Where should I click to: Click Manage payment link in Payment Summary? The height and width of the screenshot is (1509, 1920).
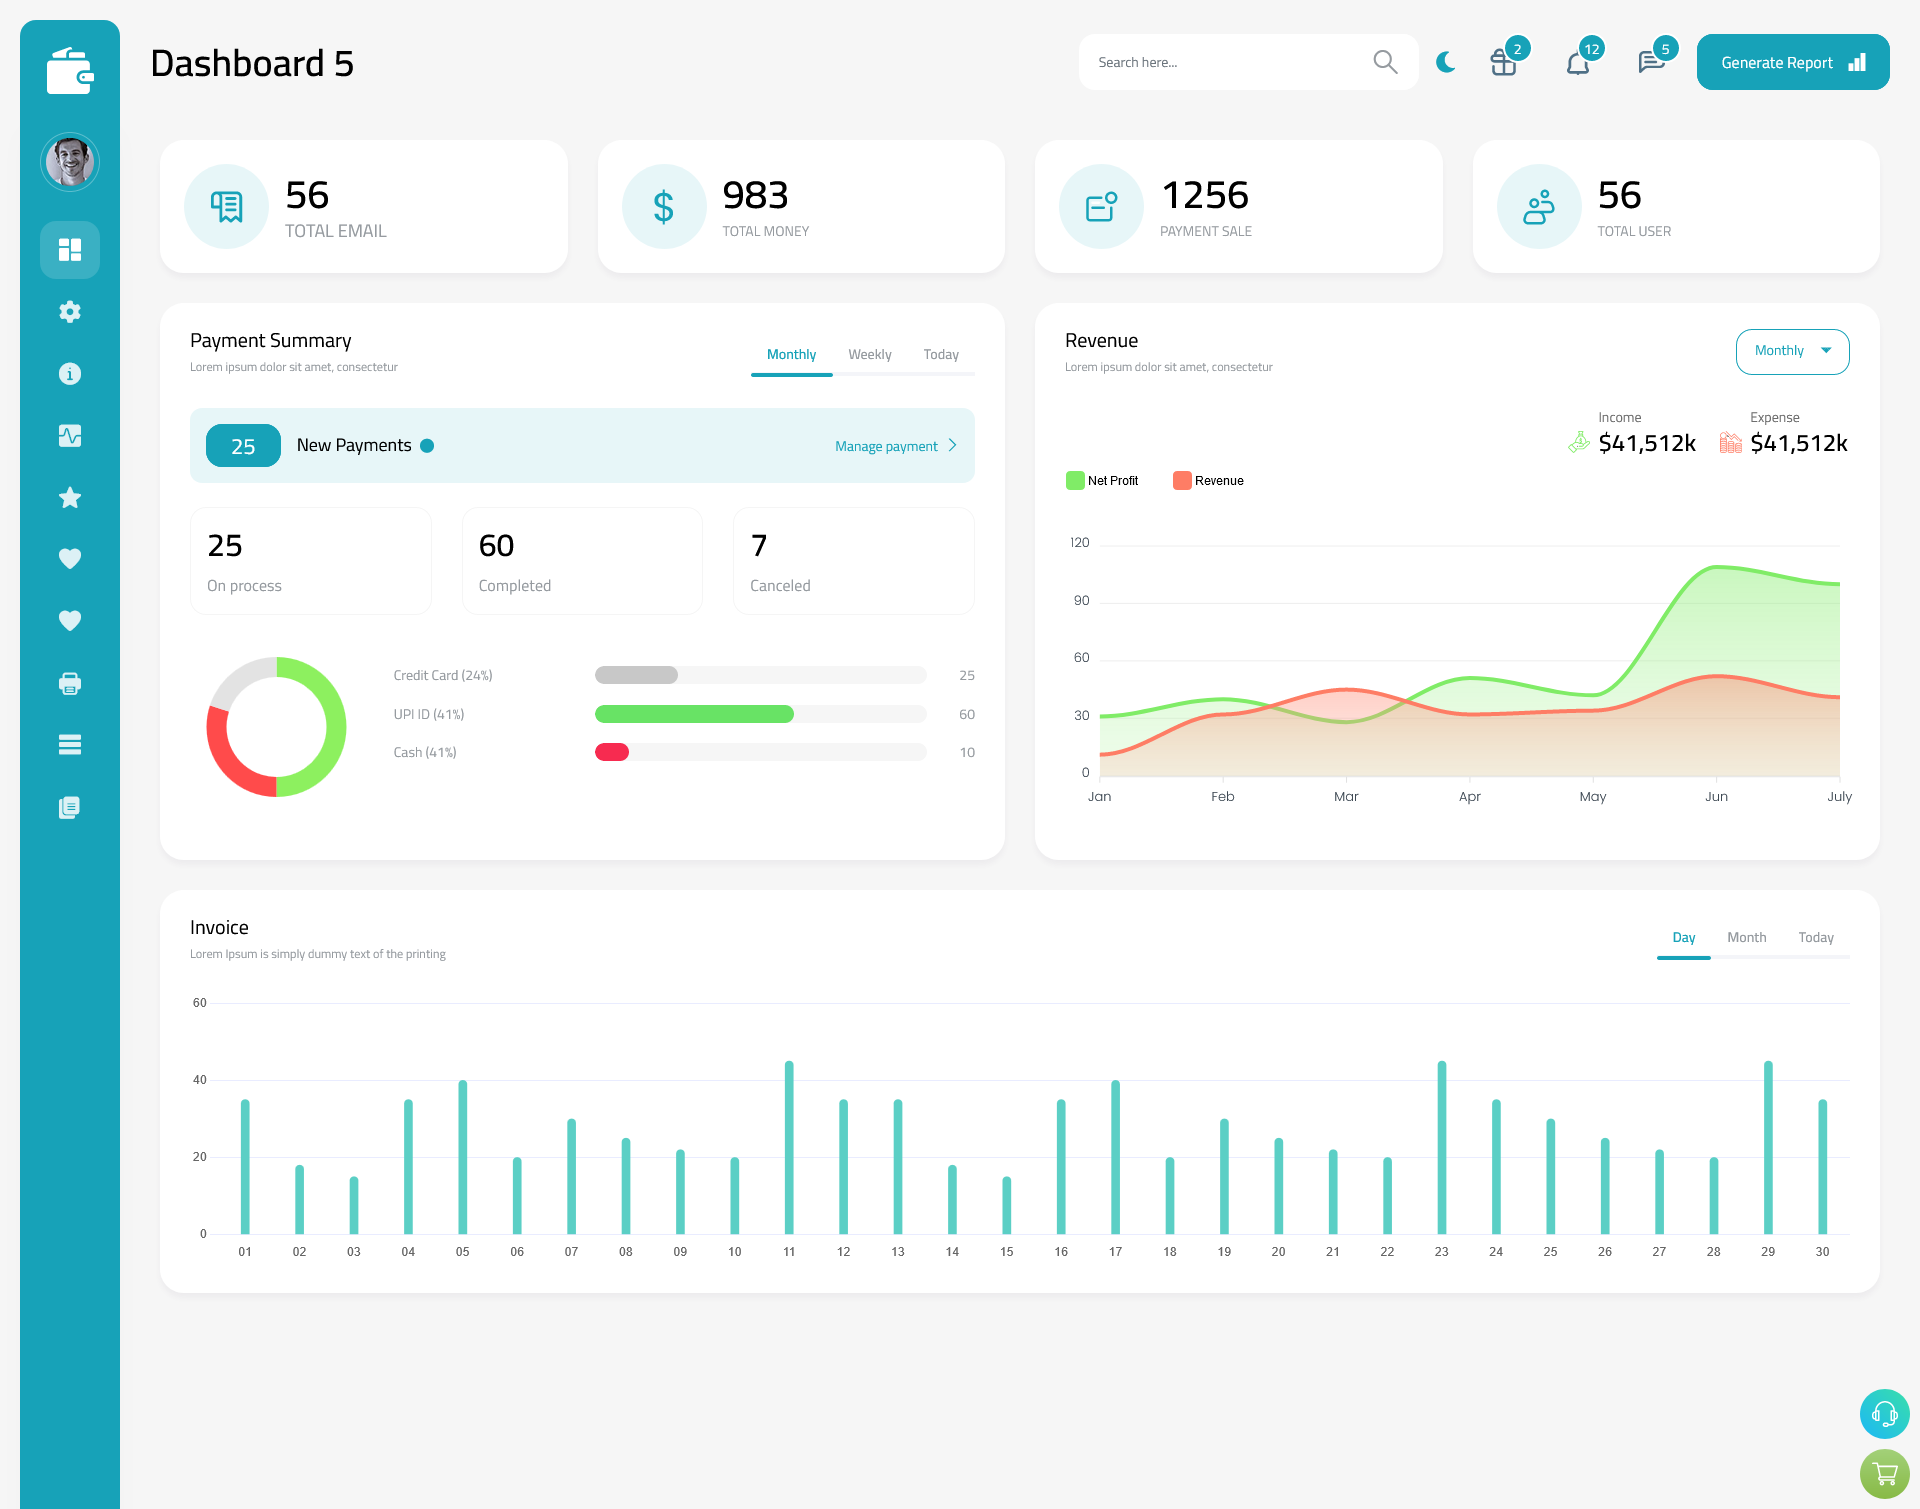893,446
